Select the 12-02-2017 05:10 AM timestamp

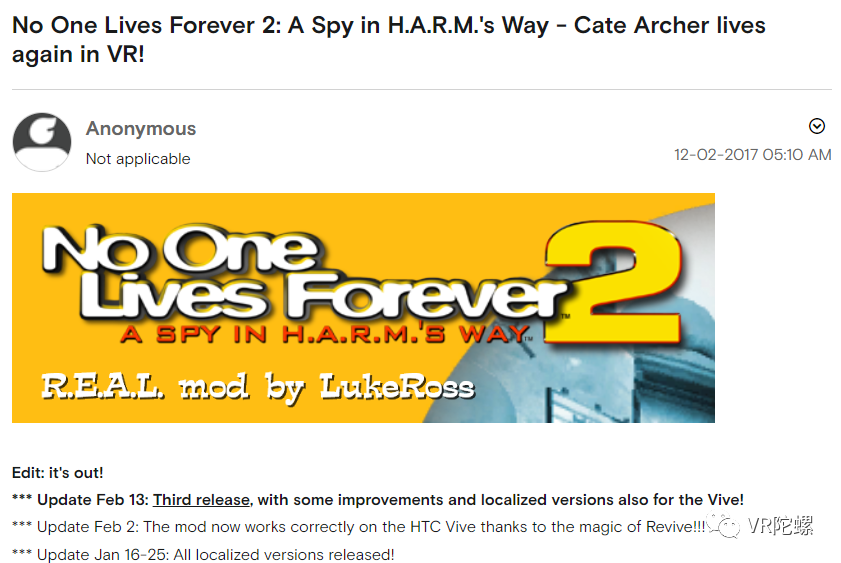point(753,154)
